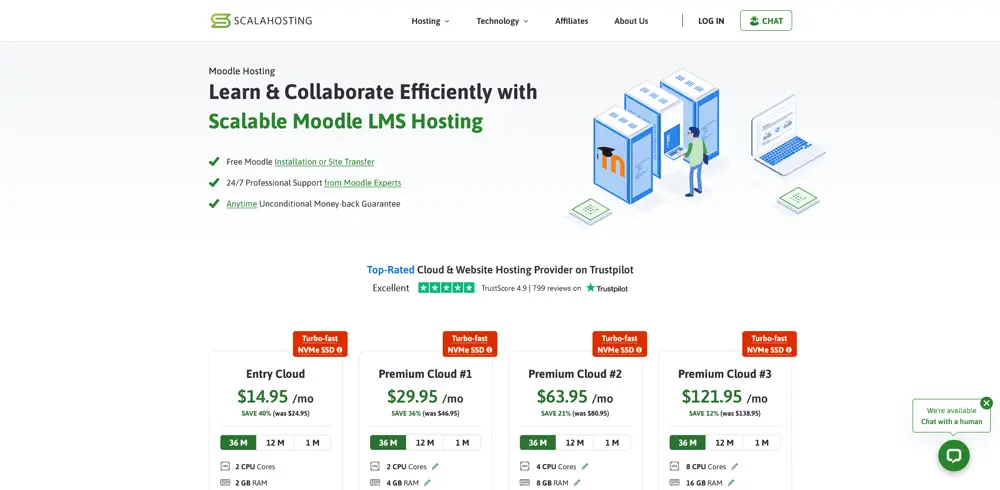Open the Affiliates page

pyautogui.click(x=571, y=21)
